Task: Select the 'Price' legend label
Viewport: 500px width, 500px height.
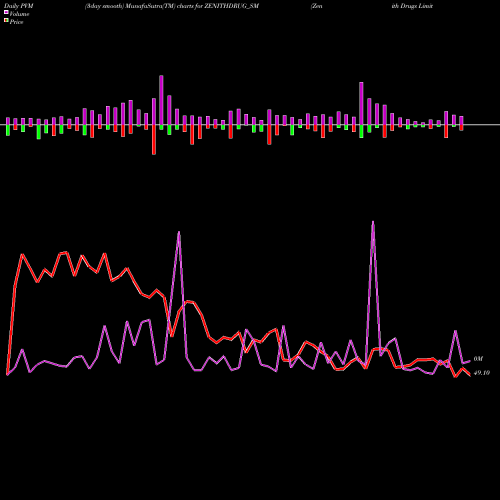Action: point(17,22)
